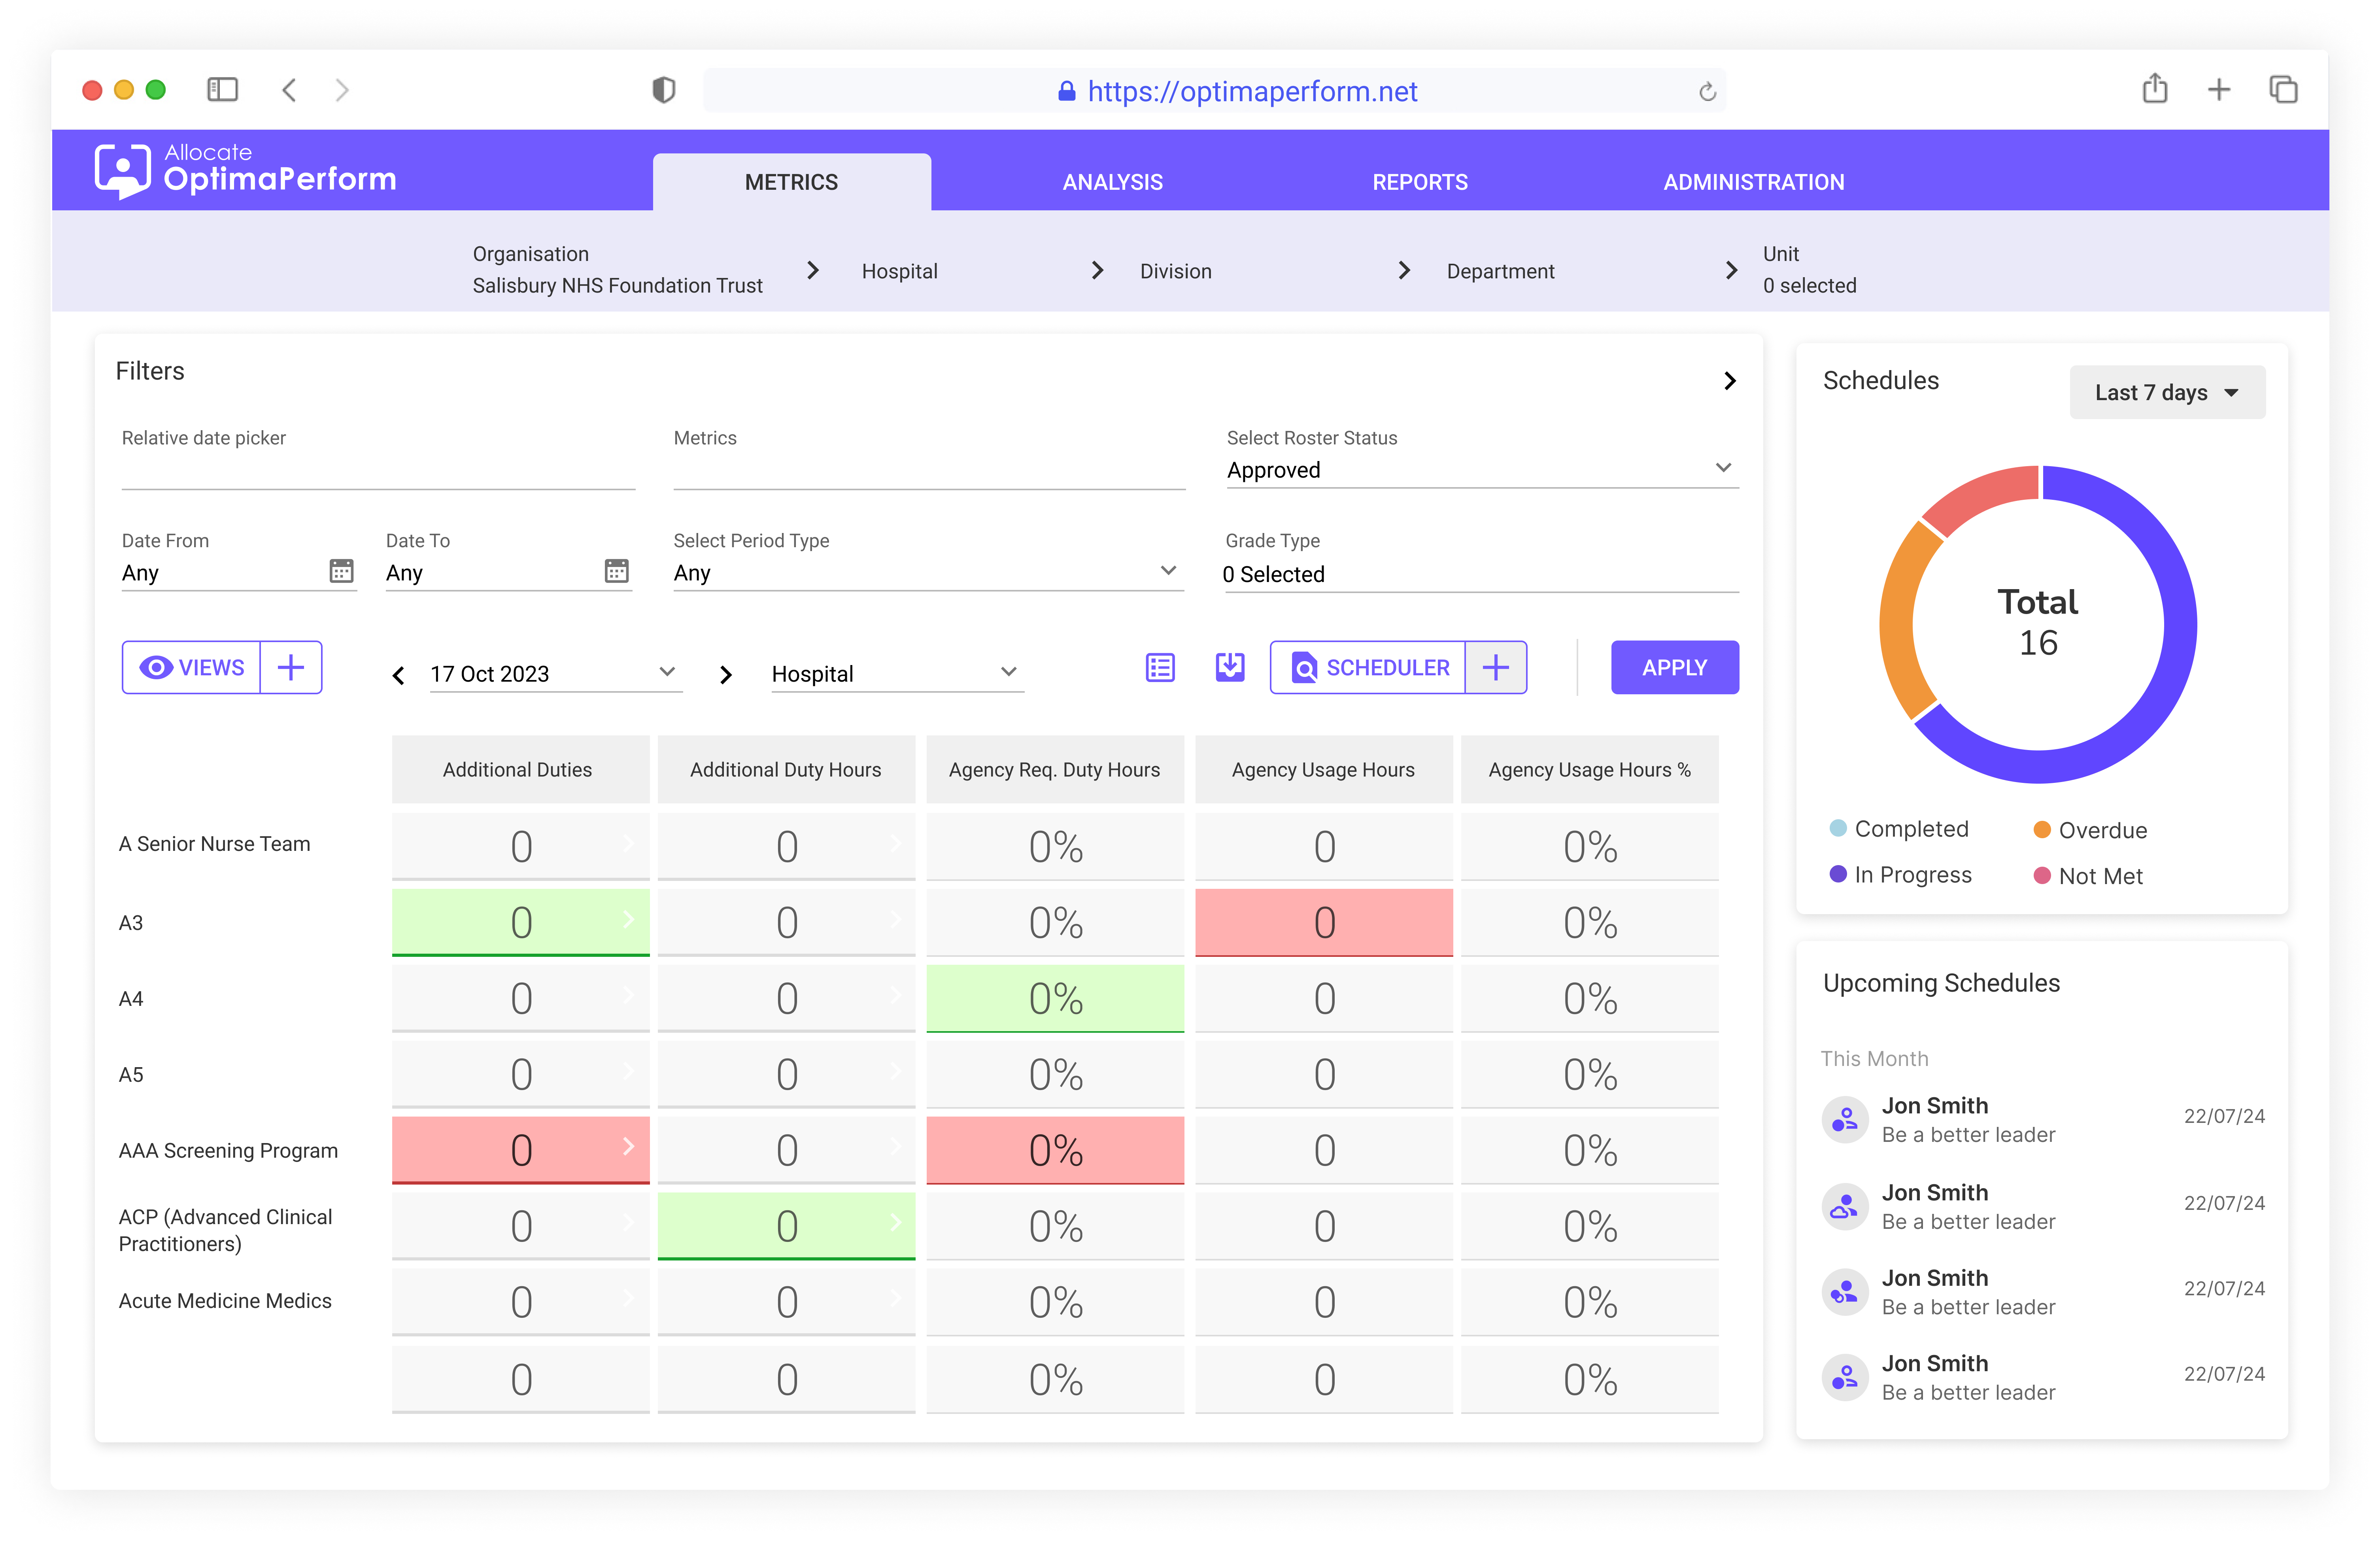This screenshot has width=2380, height=1542.
Task: Open the Hospital level dropdown below filters
Action: click(x=897, y=674)
